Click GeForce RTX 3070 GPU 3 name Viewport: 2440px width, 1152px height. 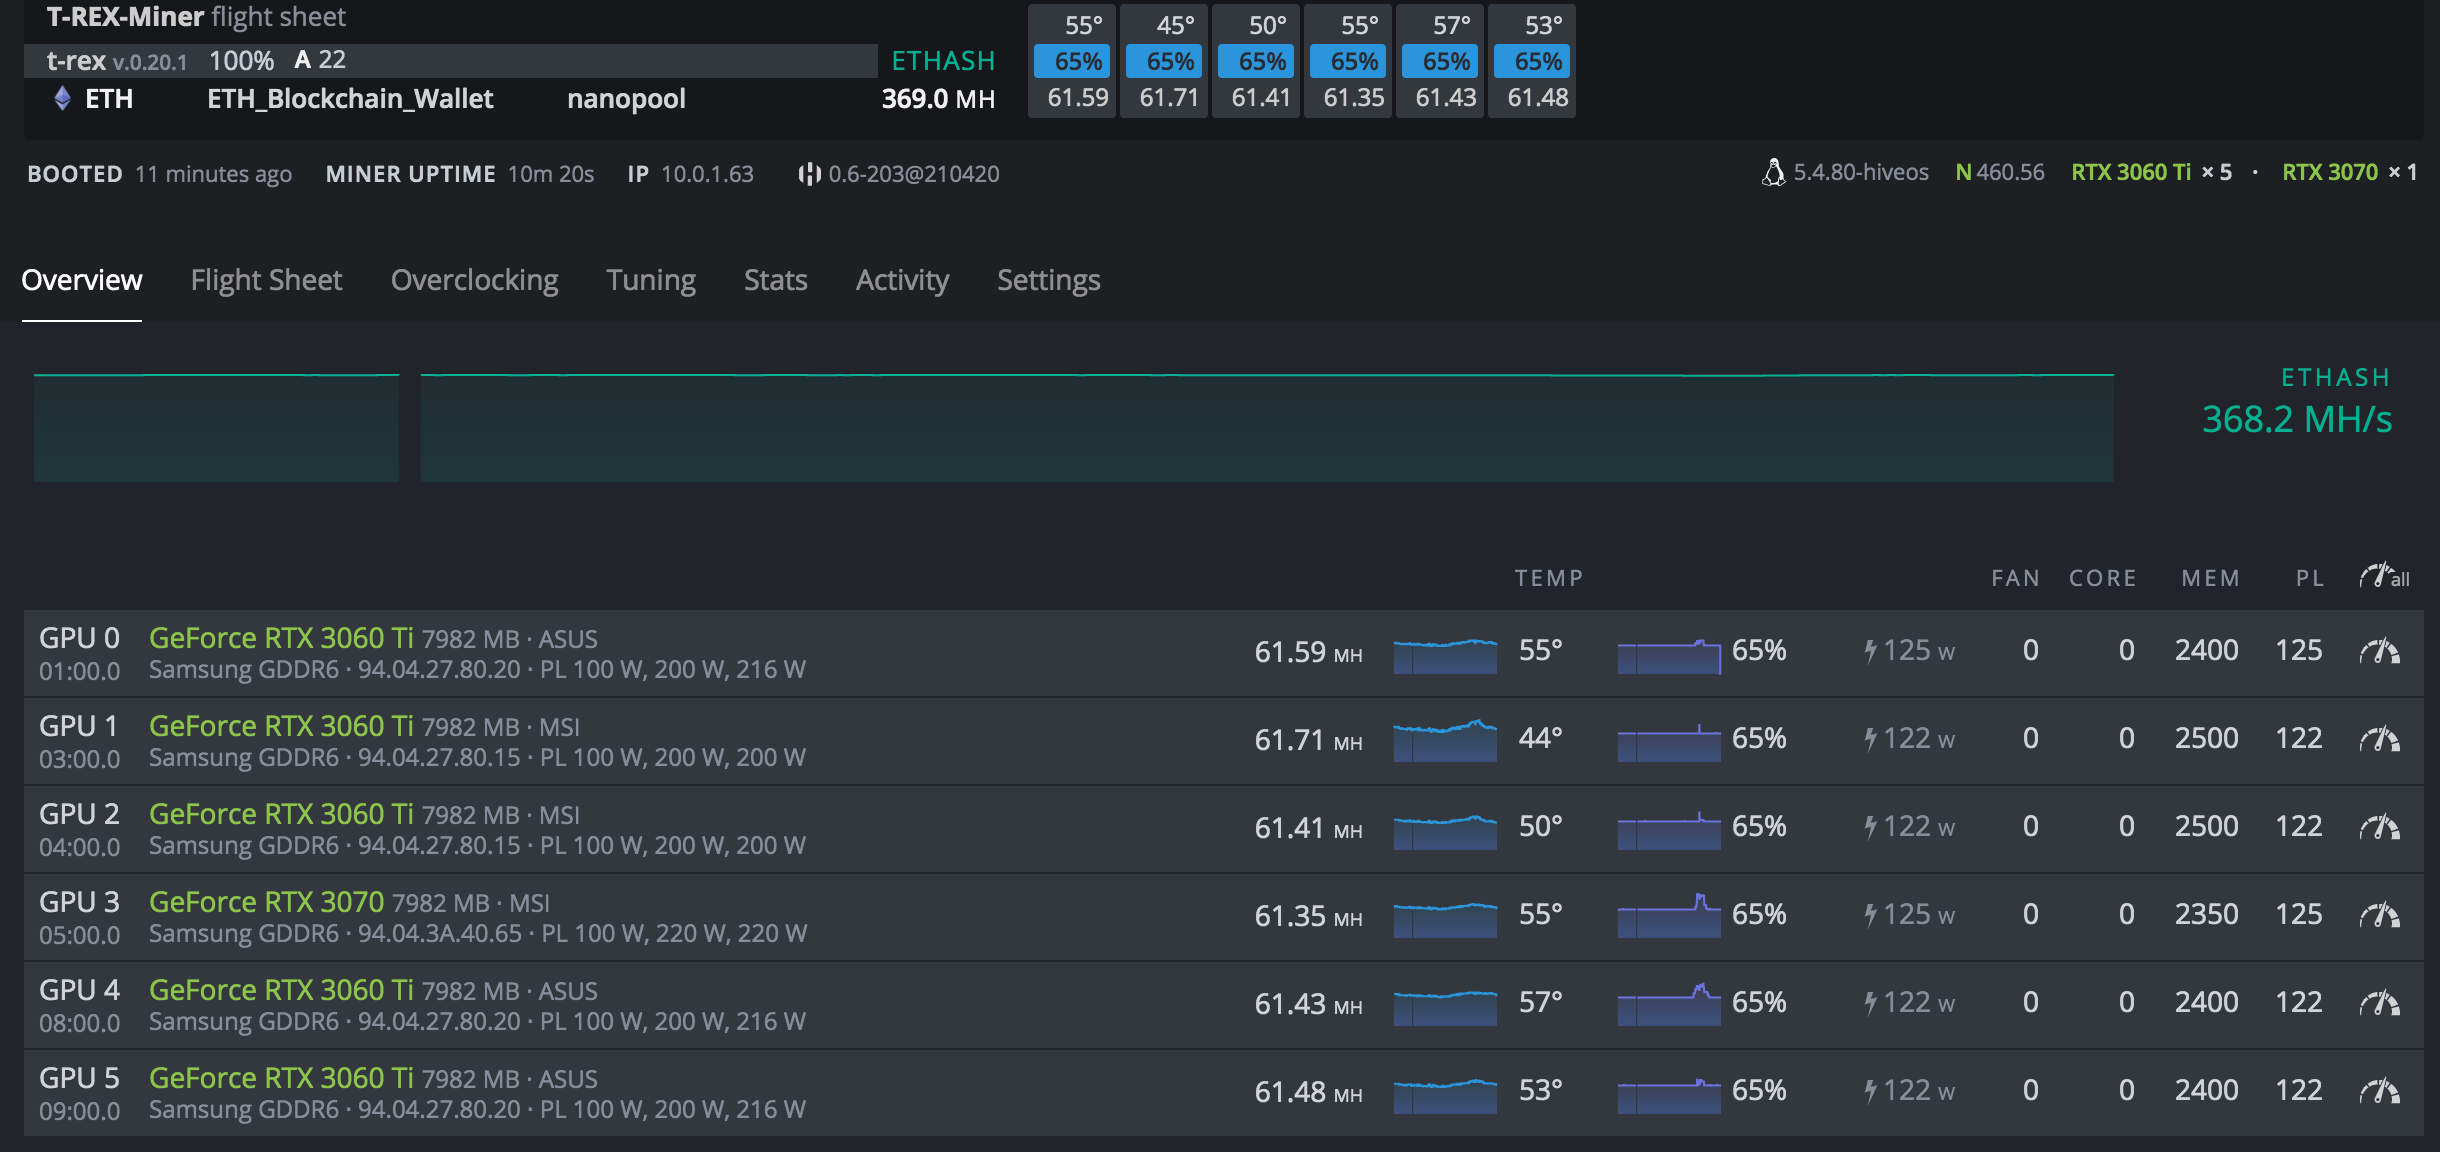coord(266,902)
